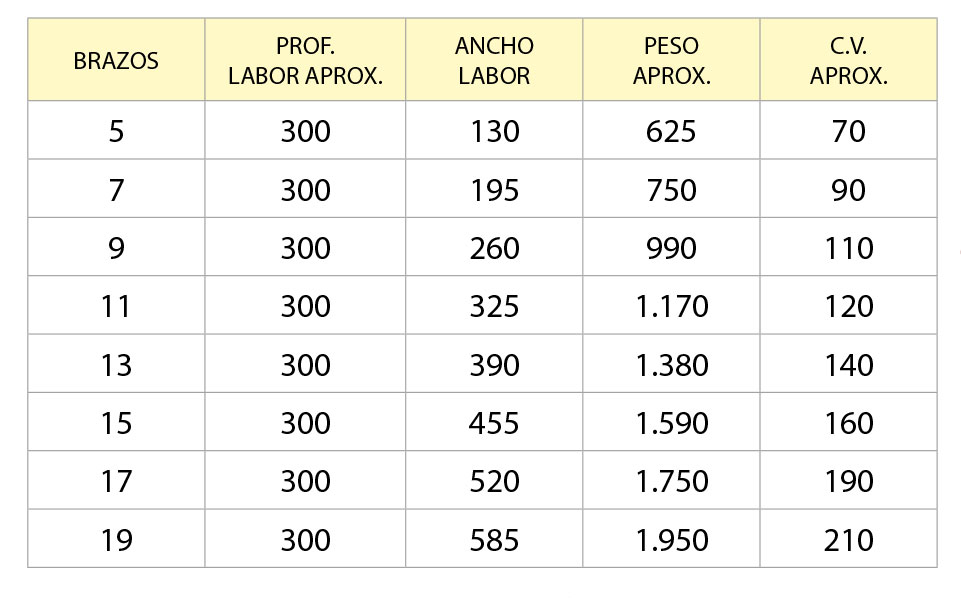Select the ancho labor value 195
Viewport: 961px width, 598px height.
(x=495, y=190)
